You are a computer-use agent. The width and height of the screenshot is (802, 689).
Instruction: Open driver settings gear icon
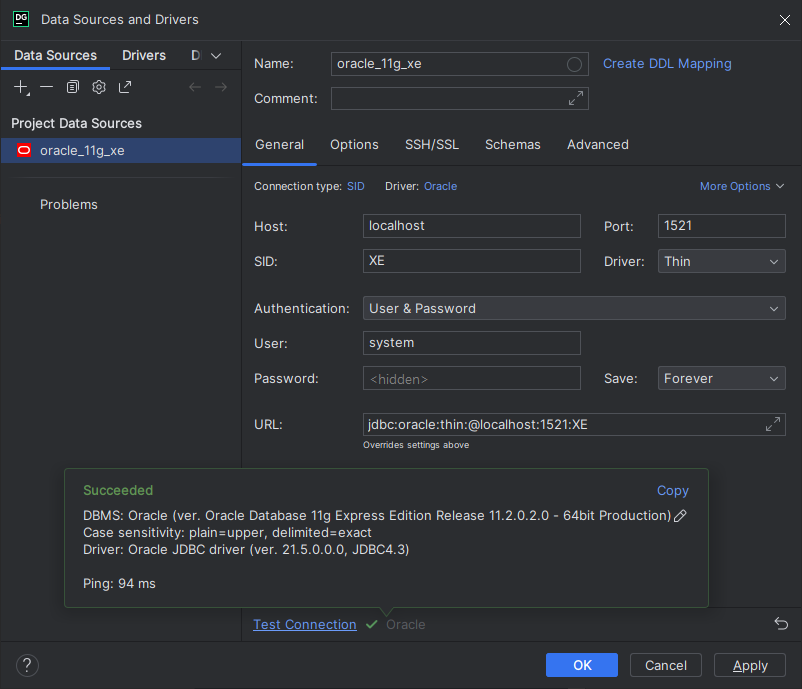pyautogui.click(x=99, y=87)
